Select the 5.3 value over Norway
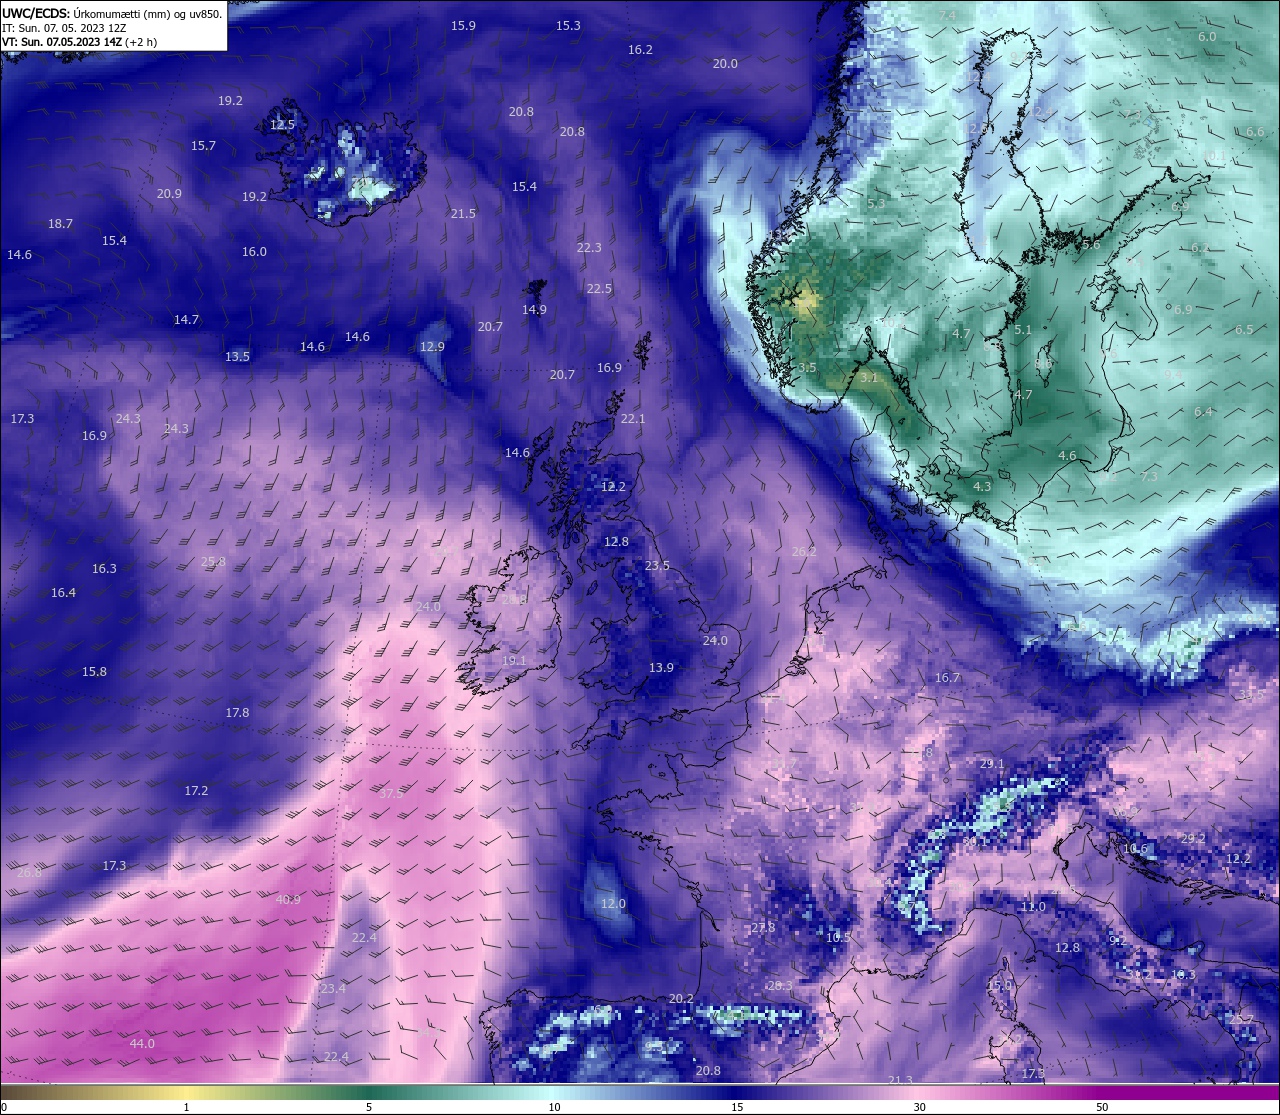The image size is (1280, 1115). click(x=876, y=204)
